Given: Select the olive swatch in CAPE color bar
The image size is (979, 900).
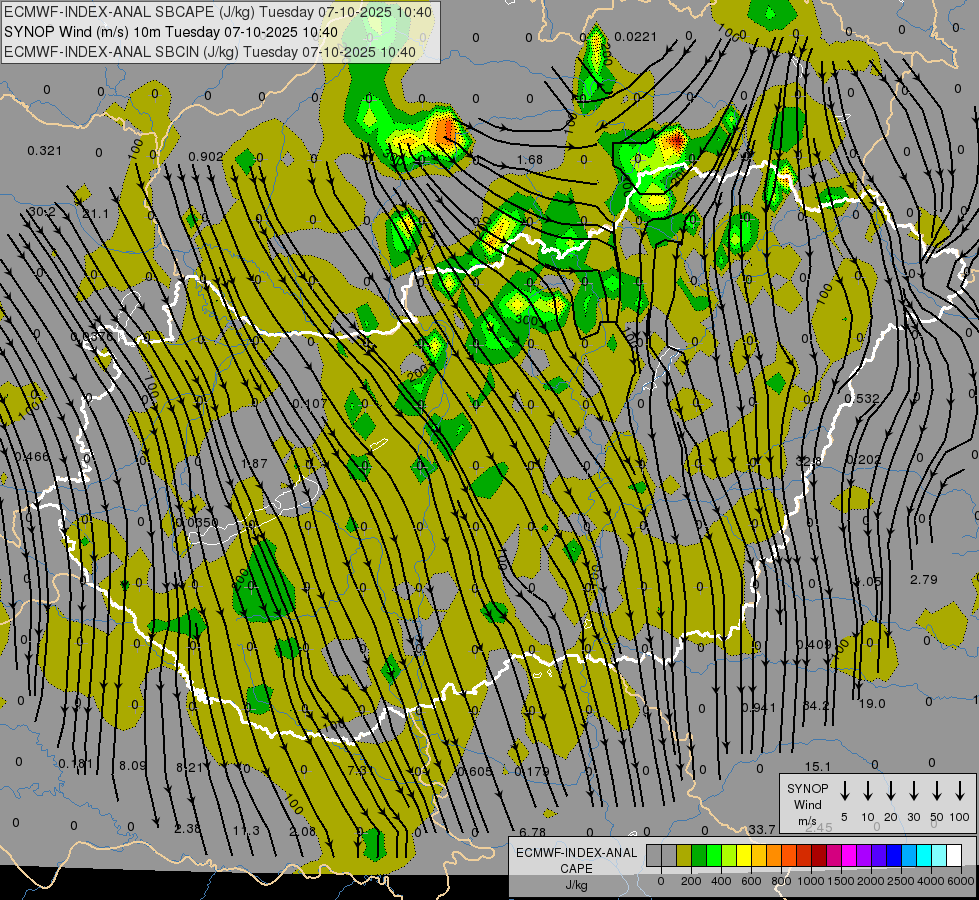Looking at the screenshot, I should 684,855.
